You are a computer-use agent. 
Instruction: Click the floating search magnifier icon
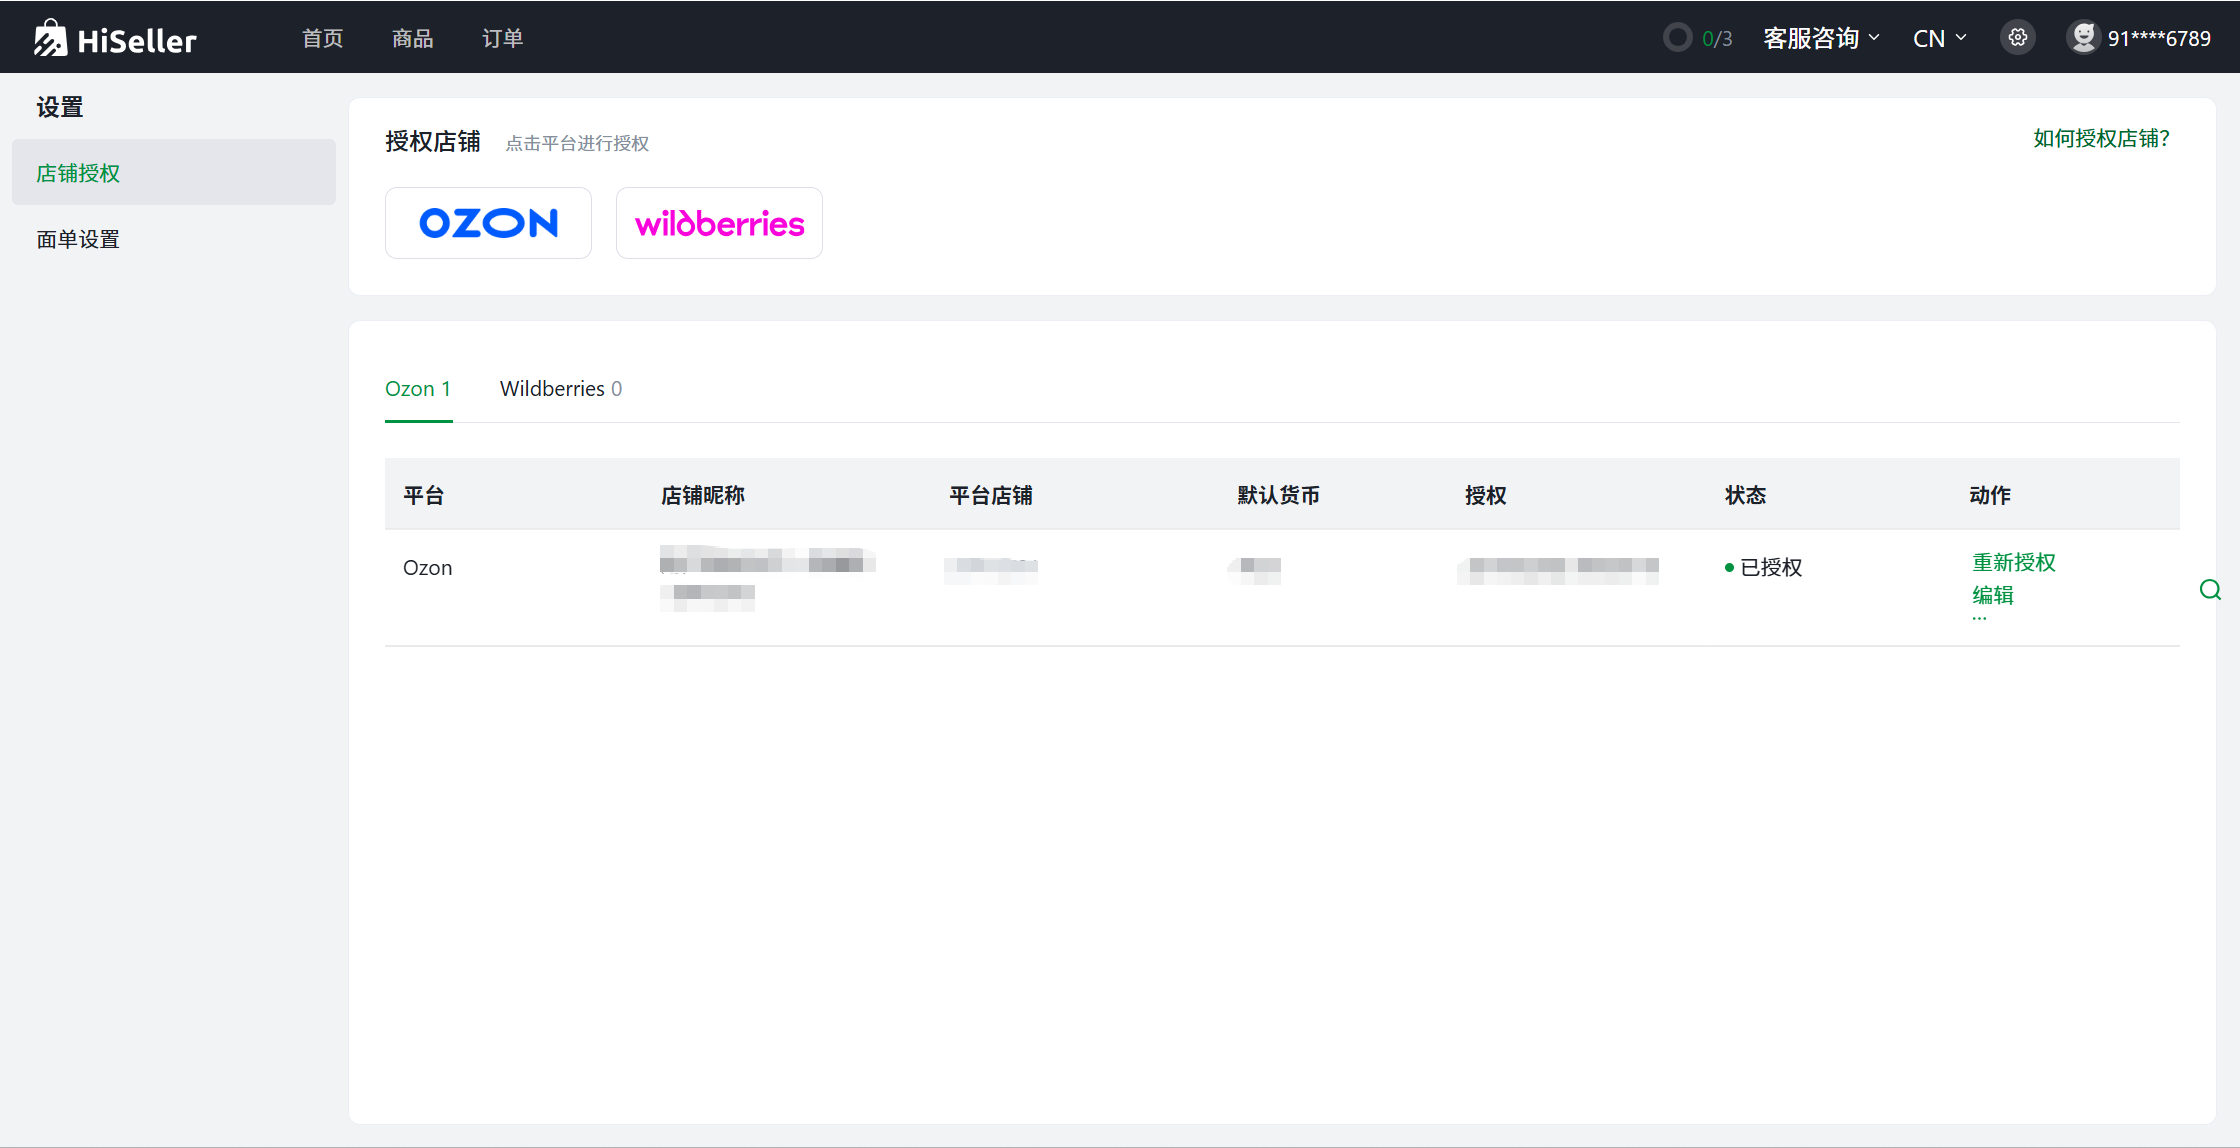click(x=2210, y=590)
